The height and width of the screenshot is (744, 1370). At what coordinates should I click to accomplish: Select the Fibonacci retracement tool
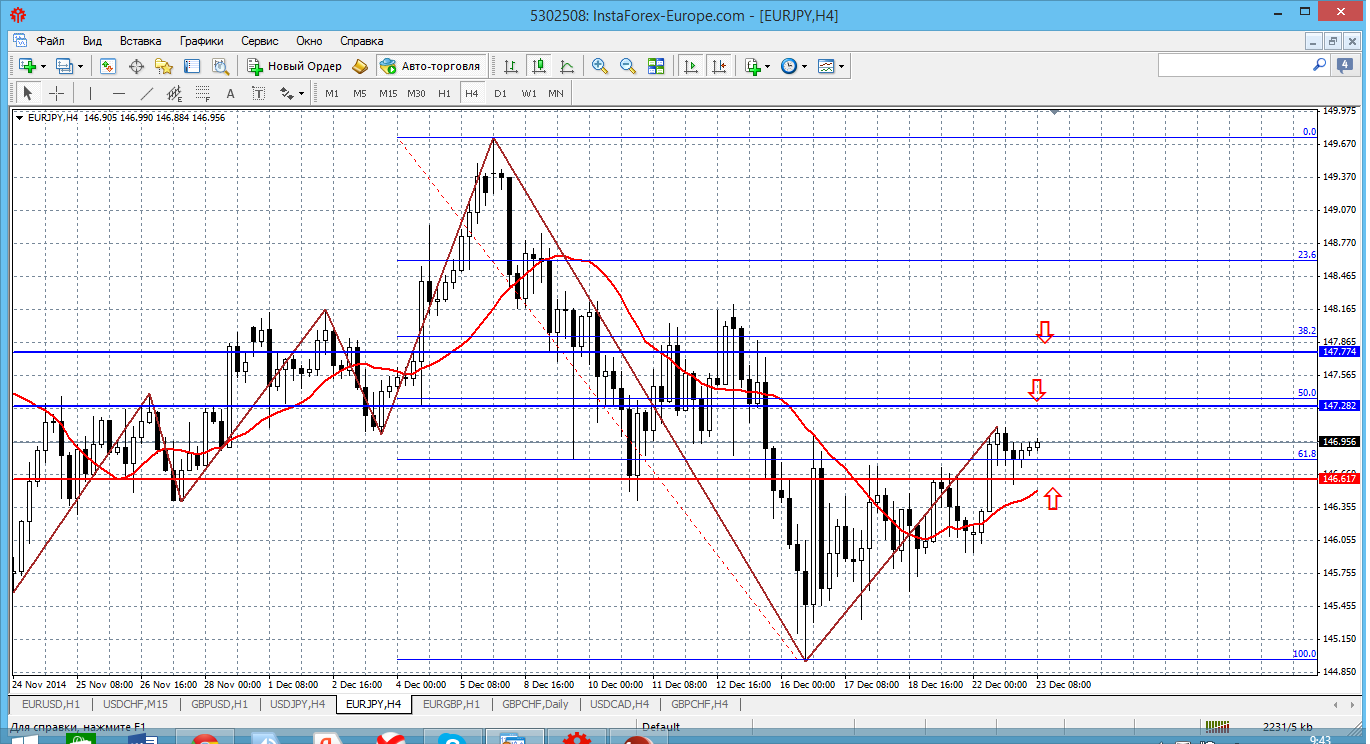click(203, 93)
